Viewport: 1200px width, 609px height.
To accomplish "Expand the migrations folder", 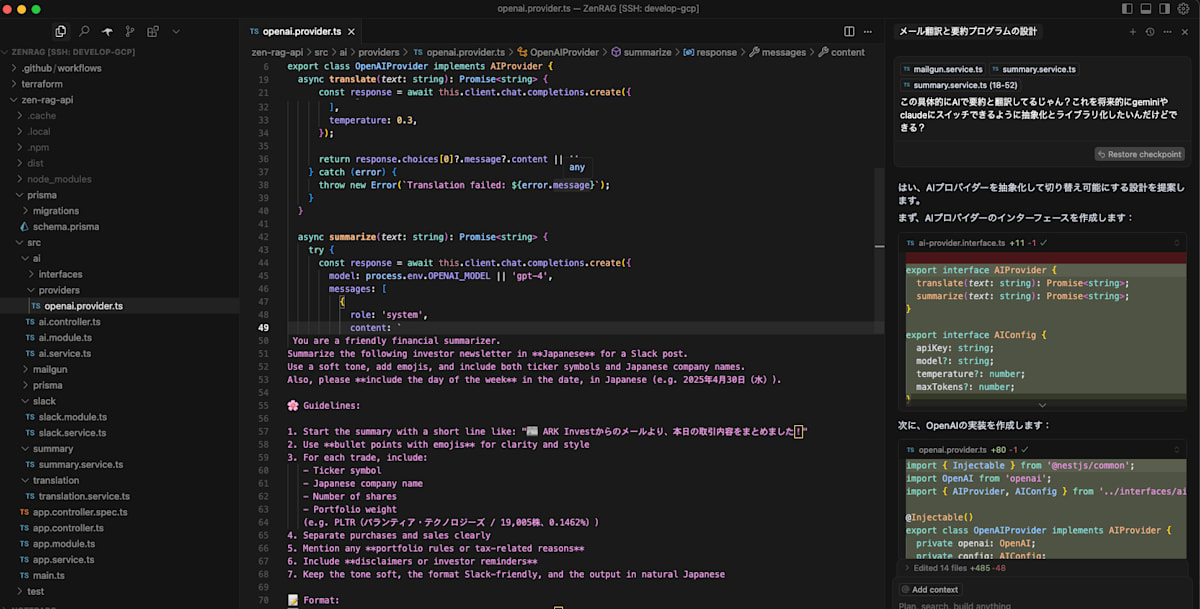I will pos(55,211).
